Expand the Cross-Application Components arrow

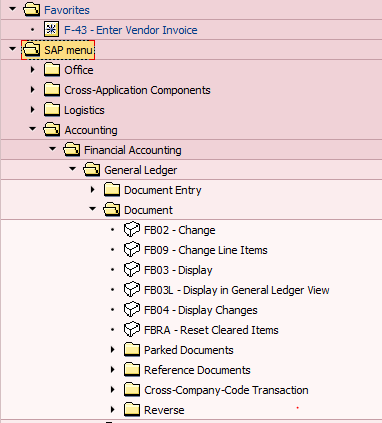click(33, 90)
